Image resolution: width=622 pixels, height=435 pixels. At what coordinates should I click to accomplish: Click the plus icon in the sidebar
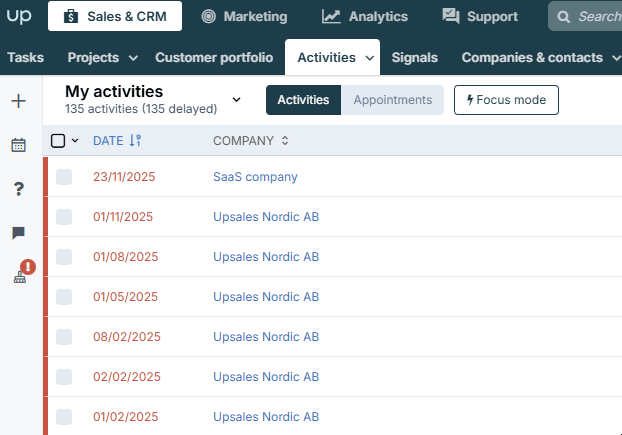tap(18, 101)
